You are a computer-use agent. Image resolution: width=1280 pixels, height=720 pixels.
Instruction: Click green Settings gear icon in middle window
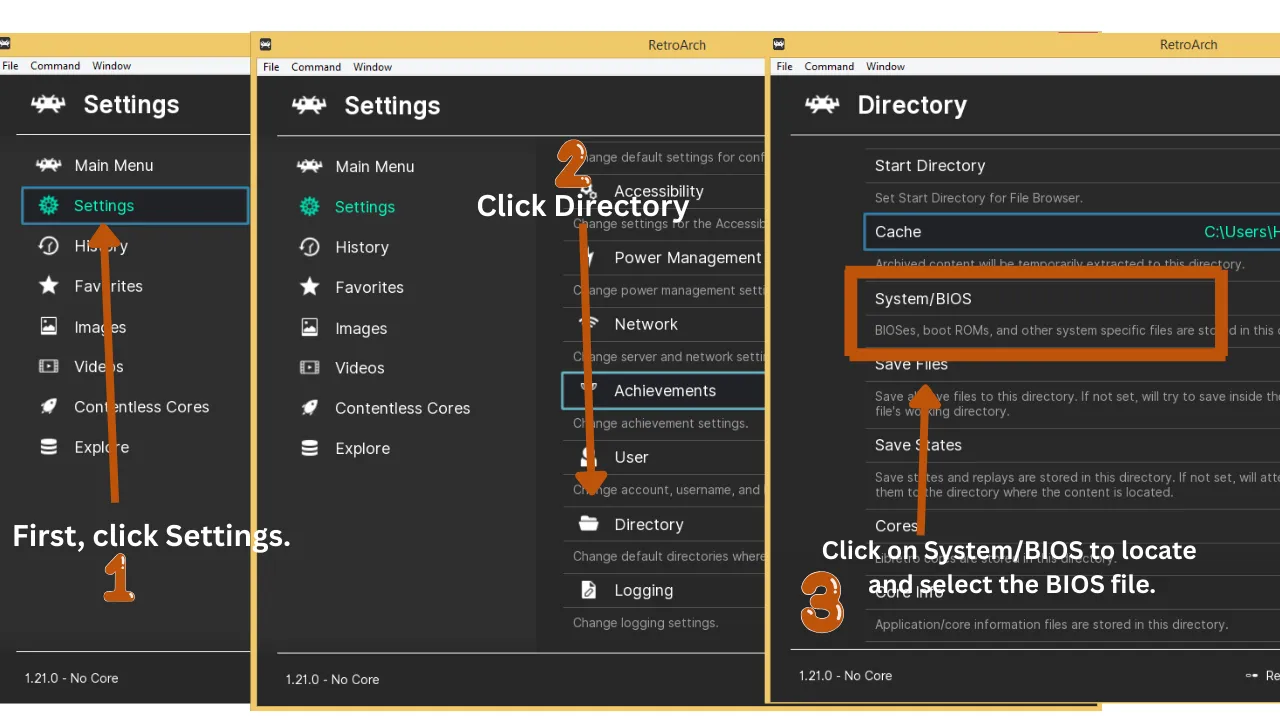(x=310, y=207)
